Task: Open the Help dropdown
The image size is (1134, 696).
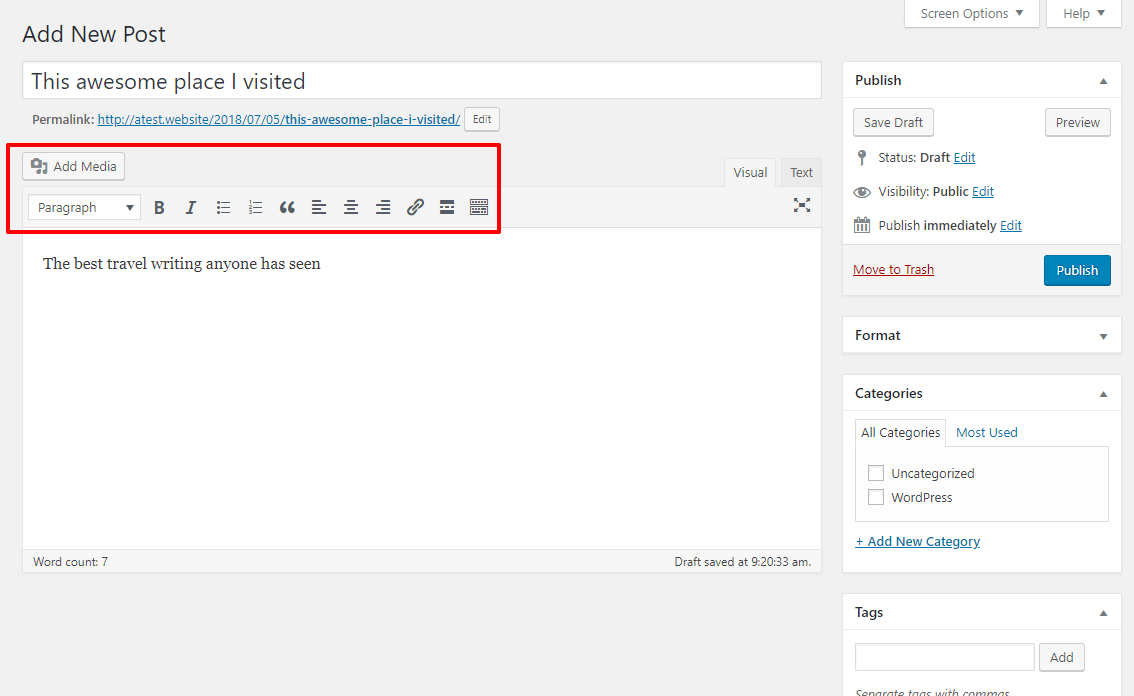Action: [x=1083, y=14]
